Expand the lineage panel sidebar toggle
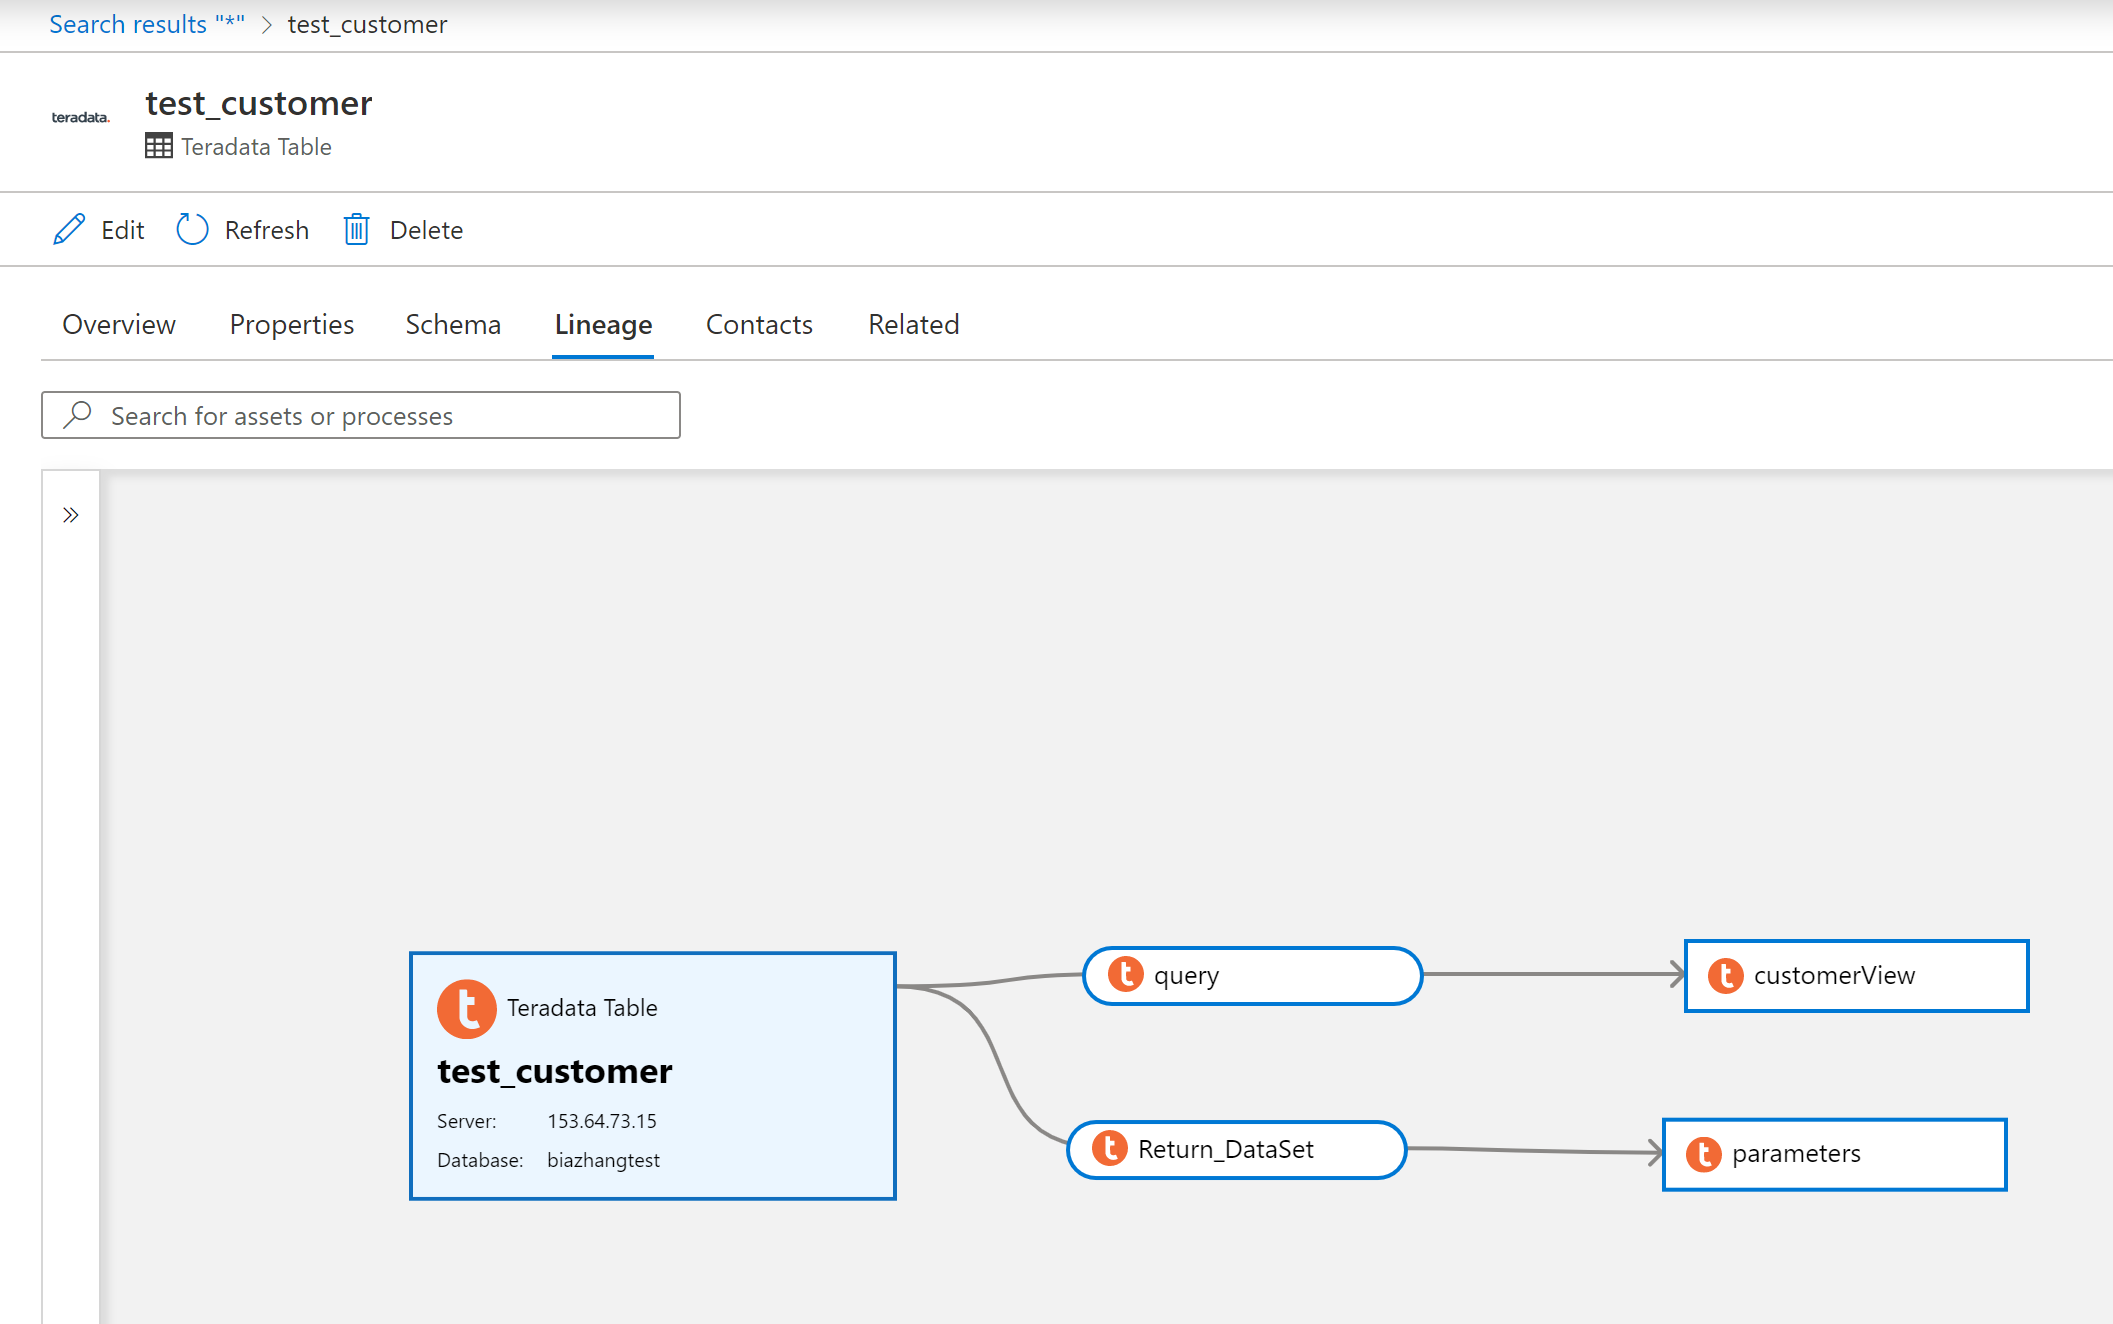 coord(70,516)
